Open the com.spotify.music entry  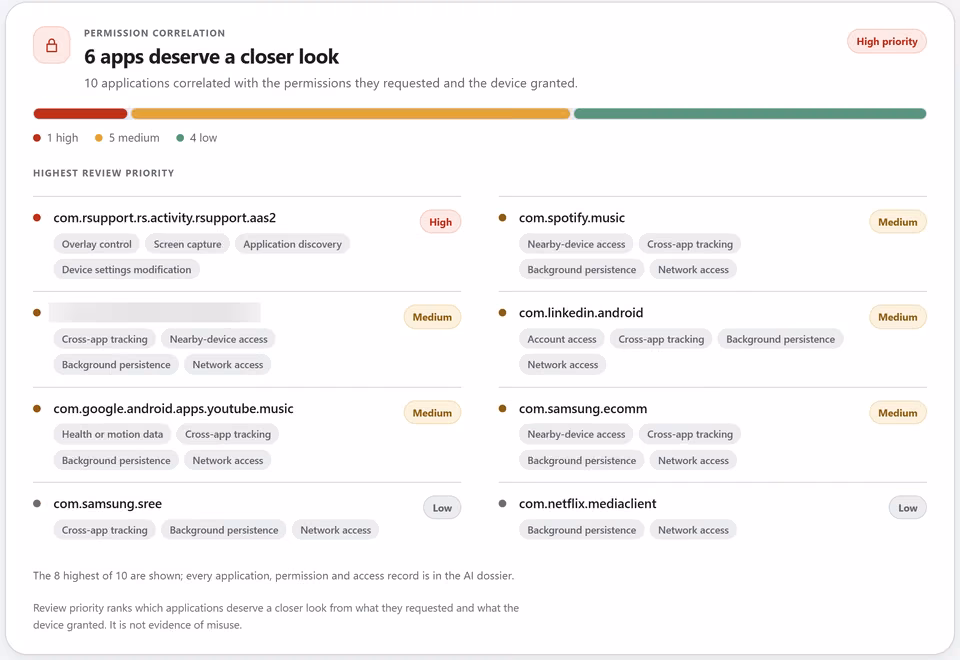pos(572,217)
